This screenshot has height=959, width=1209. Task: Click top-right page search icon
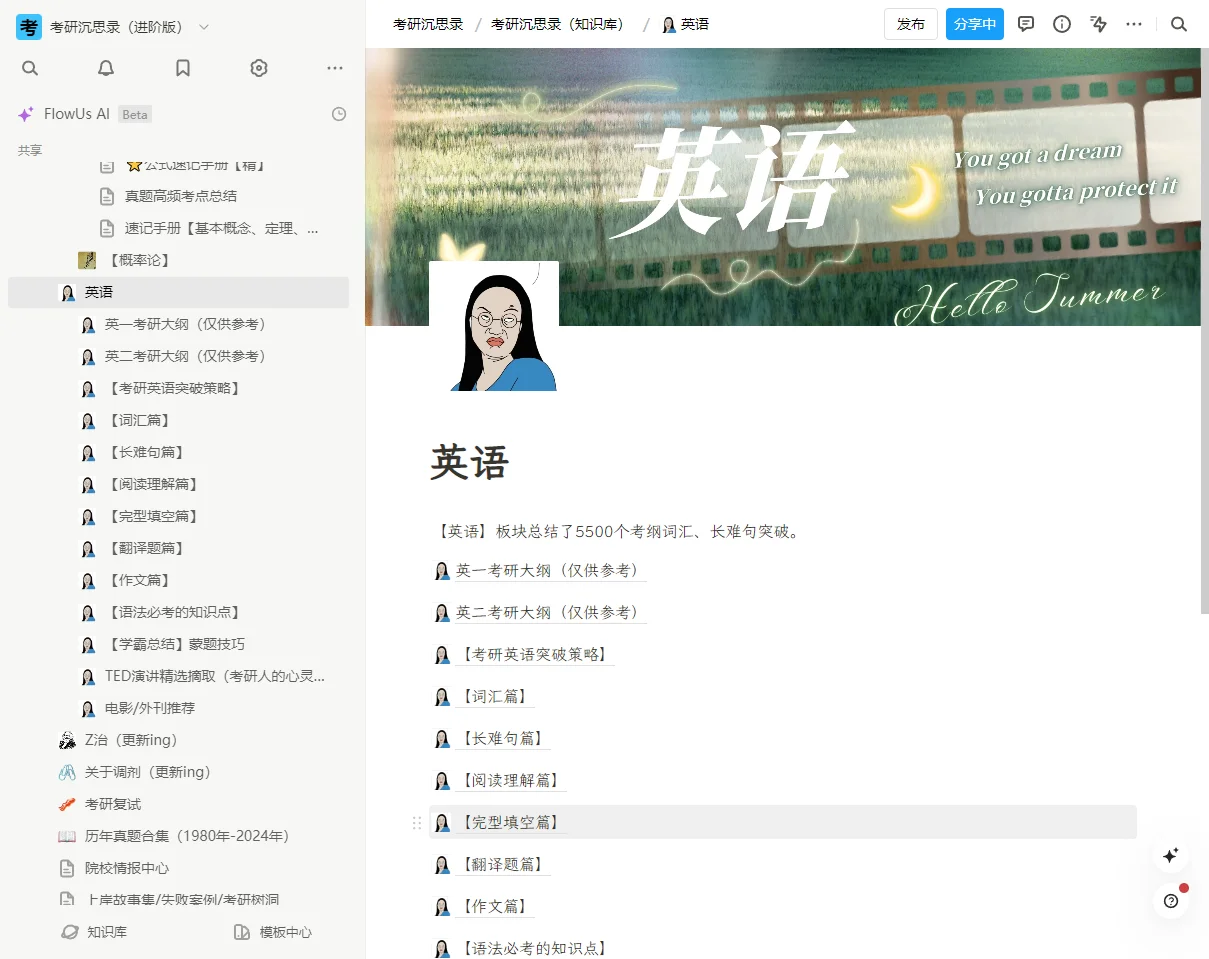[1179, 24]
